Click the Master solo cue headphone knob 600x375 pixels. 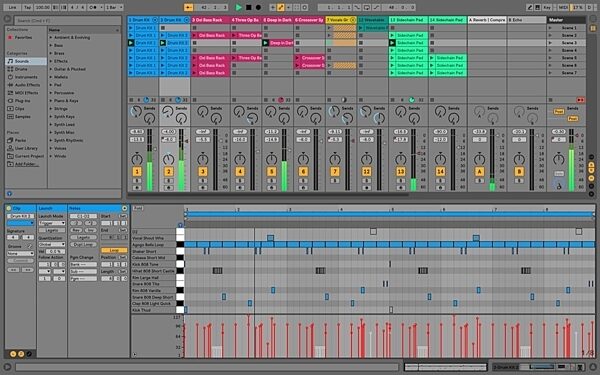point(559,186)
